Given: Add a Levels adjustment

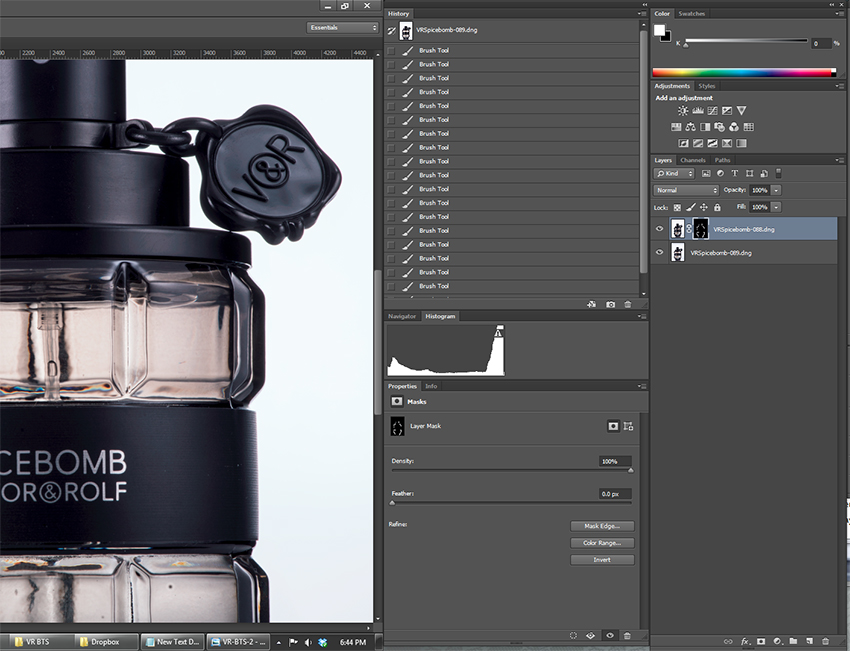Looking at the screenshot, I should (x=698, y=111).
